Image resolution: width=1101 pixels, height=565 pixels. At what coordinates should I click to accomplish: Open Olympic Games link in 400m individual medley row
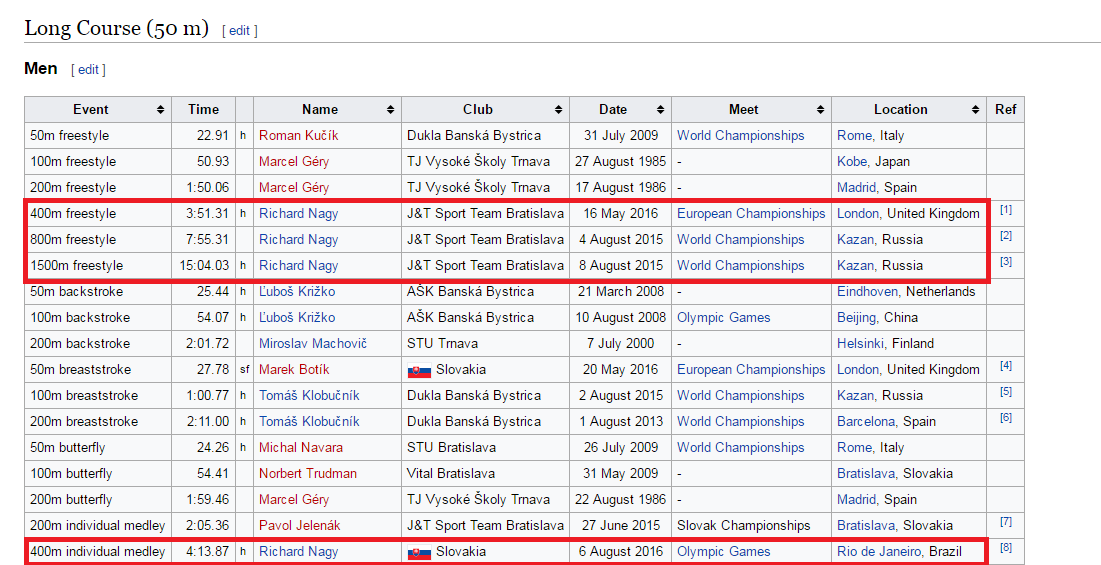723,551
